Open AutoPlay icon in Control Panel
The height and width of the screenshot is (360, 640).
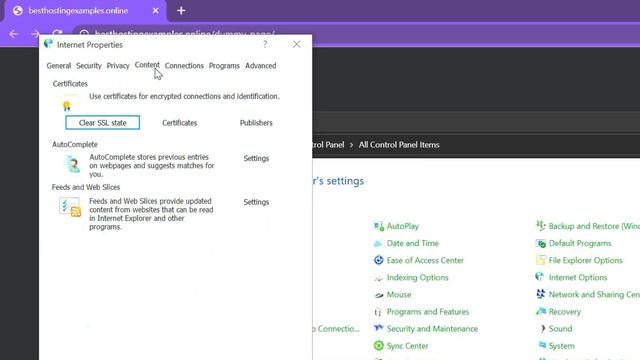click(378, 226)
